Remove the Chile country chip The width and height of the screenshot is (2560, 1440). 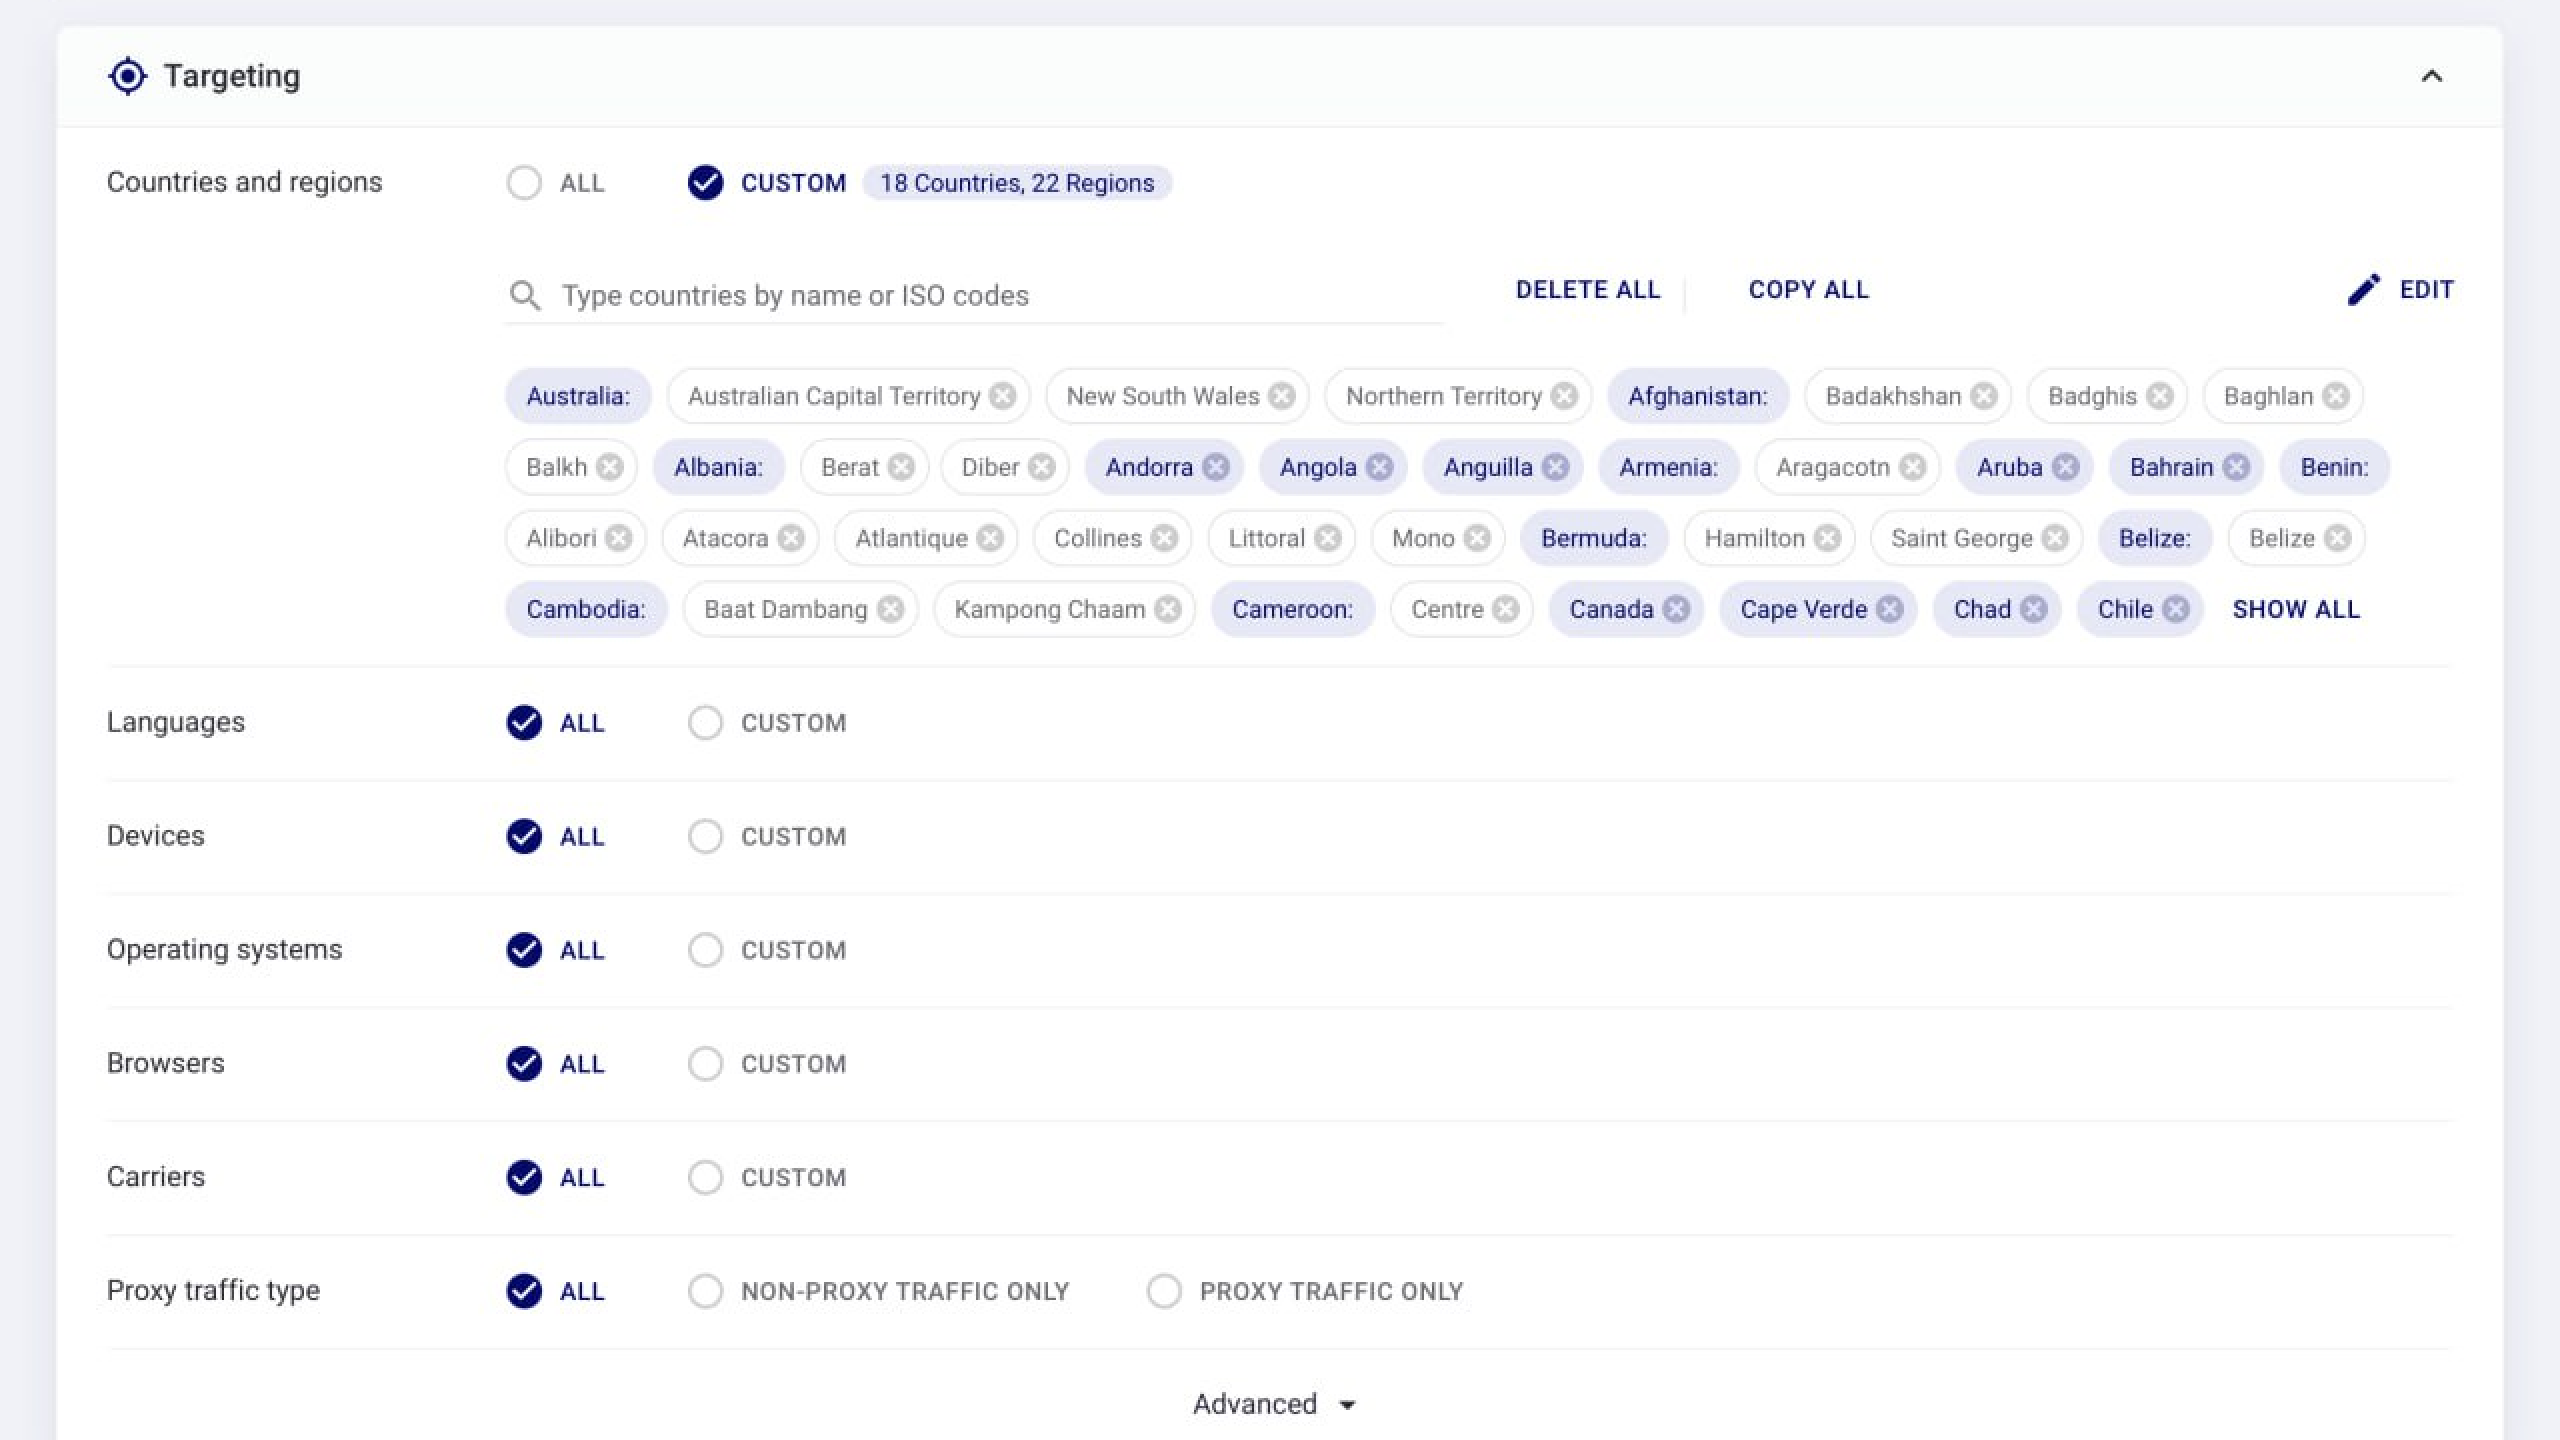2176,609
